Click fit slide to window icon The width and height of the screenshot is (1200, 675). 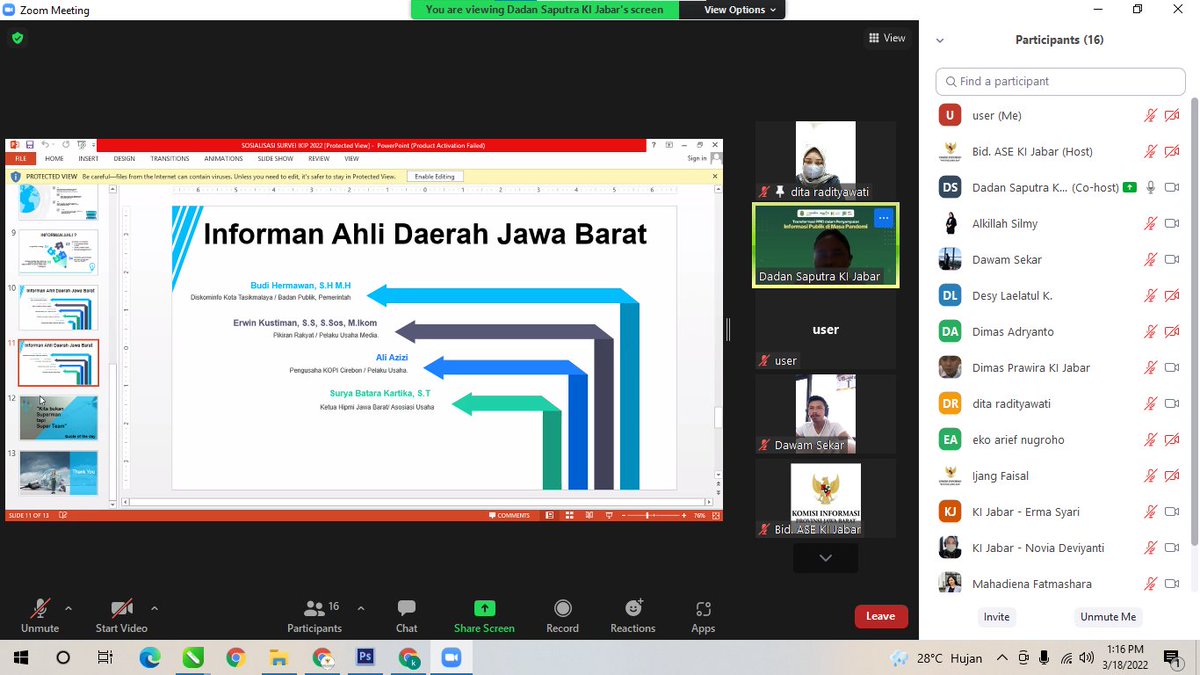715,515
